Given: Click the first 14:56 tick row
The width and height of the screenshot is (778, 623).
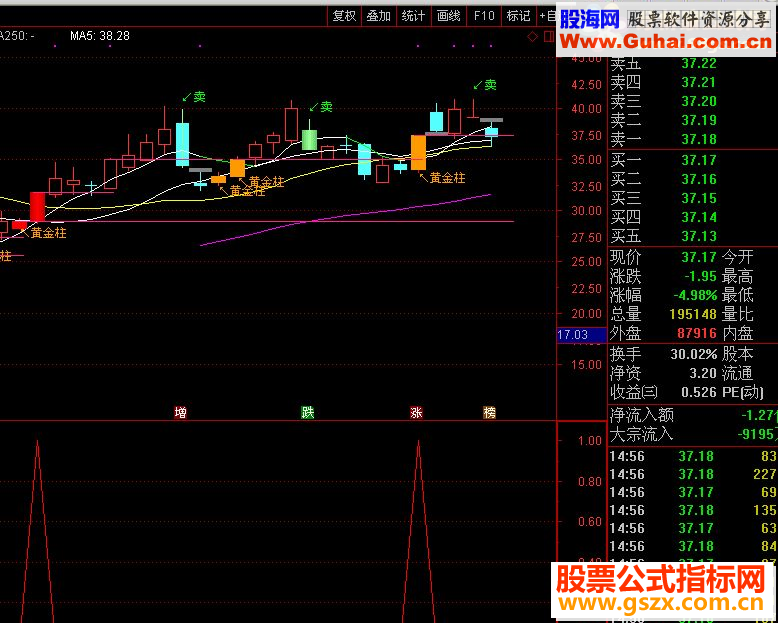Looking at the screenshot, I should [693, 456].
